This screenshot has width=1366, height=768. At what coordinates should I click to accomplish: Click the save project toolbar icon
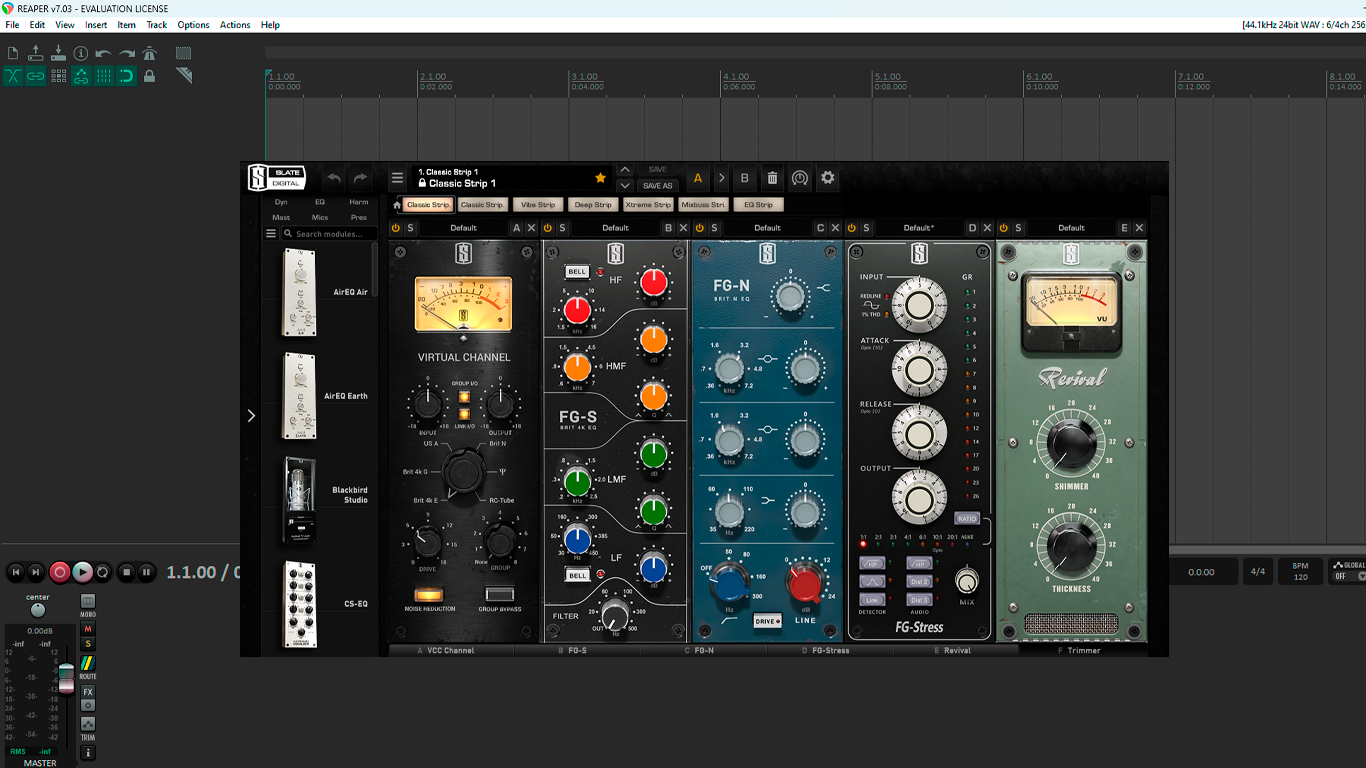click(58, 53)
